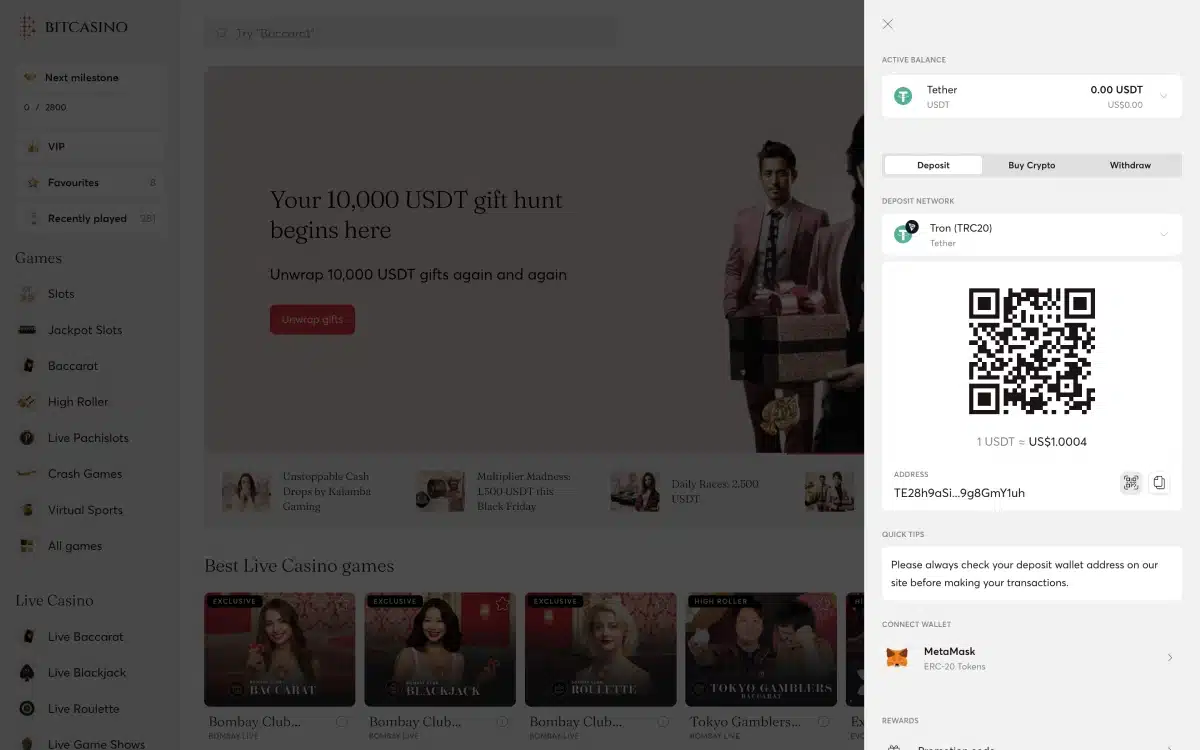Show info for Bombay Club Blackjack game
The image size is (1200, 750).
[x=503, y=722]
